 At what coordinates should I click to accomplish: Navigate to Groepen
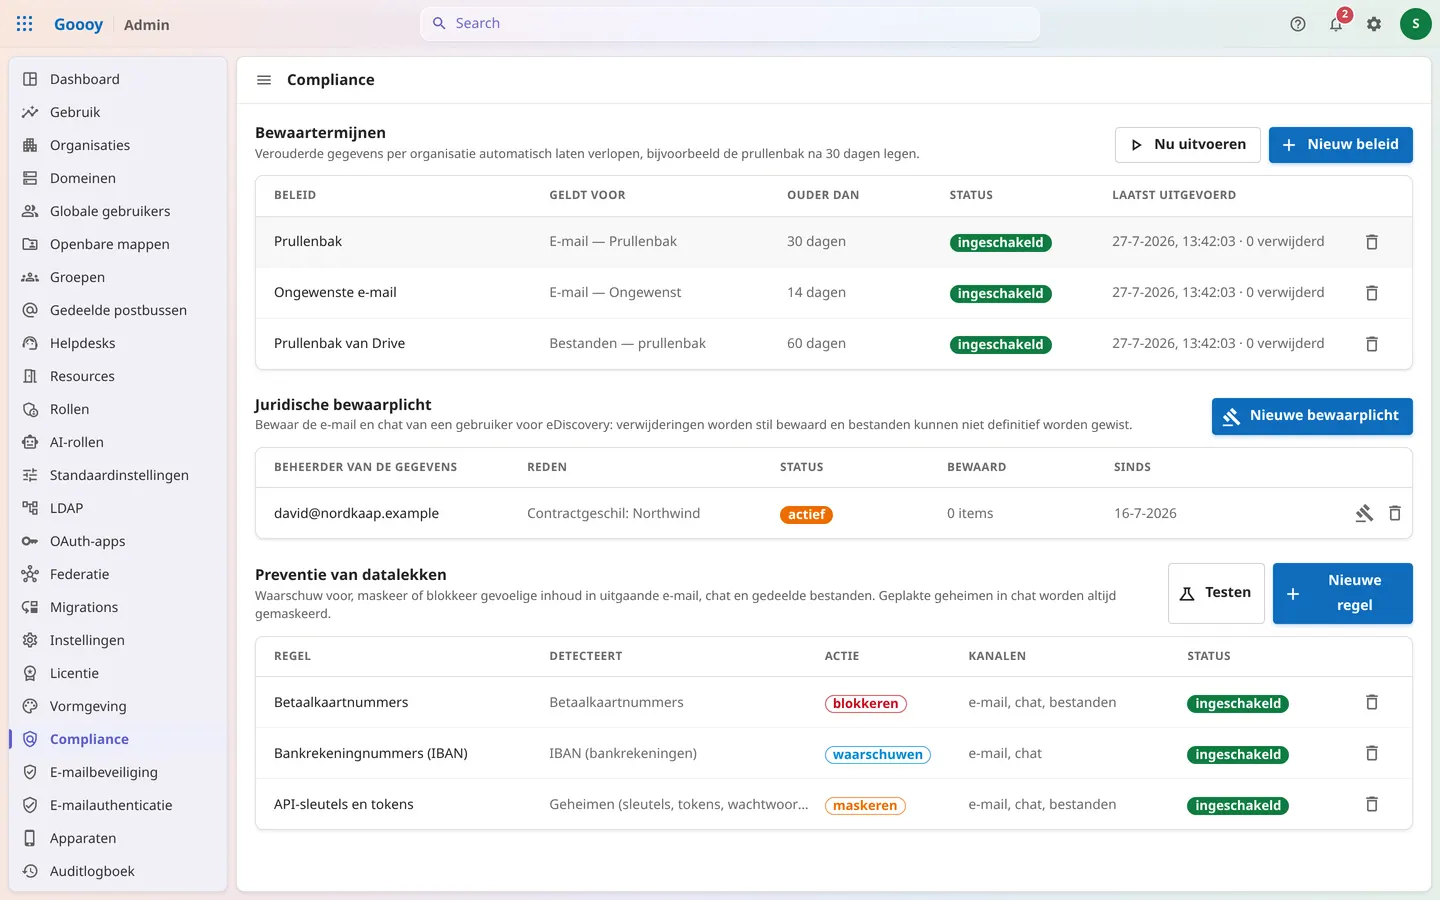tap(118, 277)
